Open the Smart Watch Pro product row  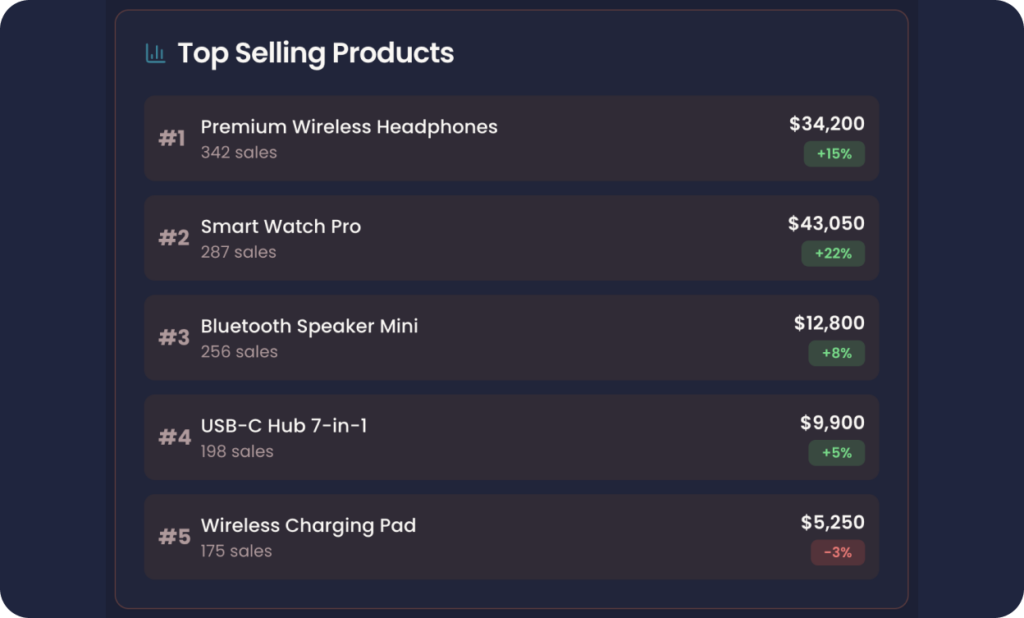tap(511, 238)
